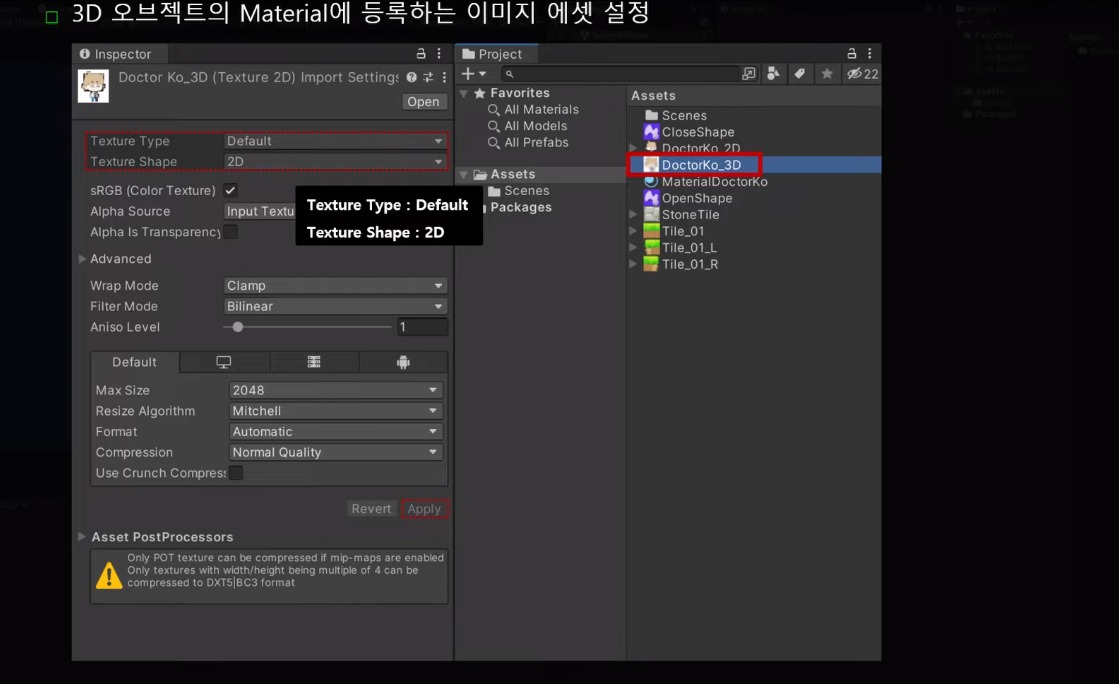Image resolution: width=1119 pixels, height=684 pixels.
Task: Select StoneTile texture icon
Action: click(651, 214)
